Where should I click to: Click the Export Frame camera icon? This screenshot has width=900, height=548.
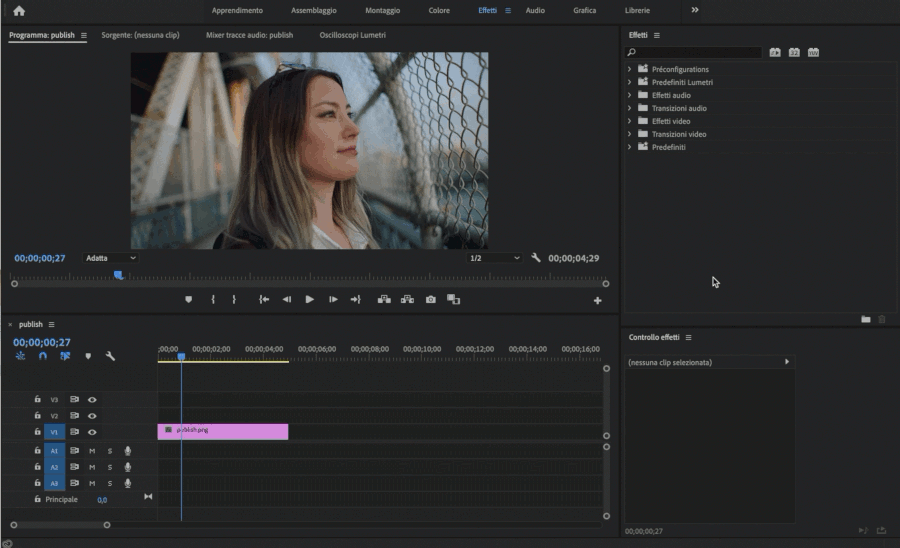[431, 299]
